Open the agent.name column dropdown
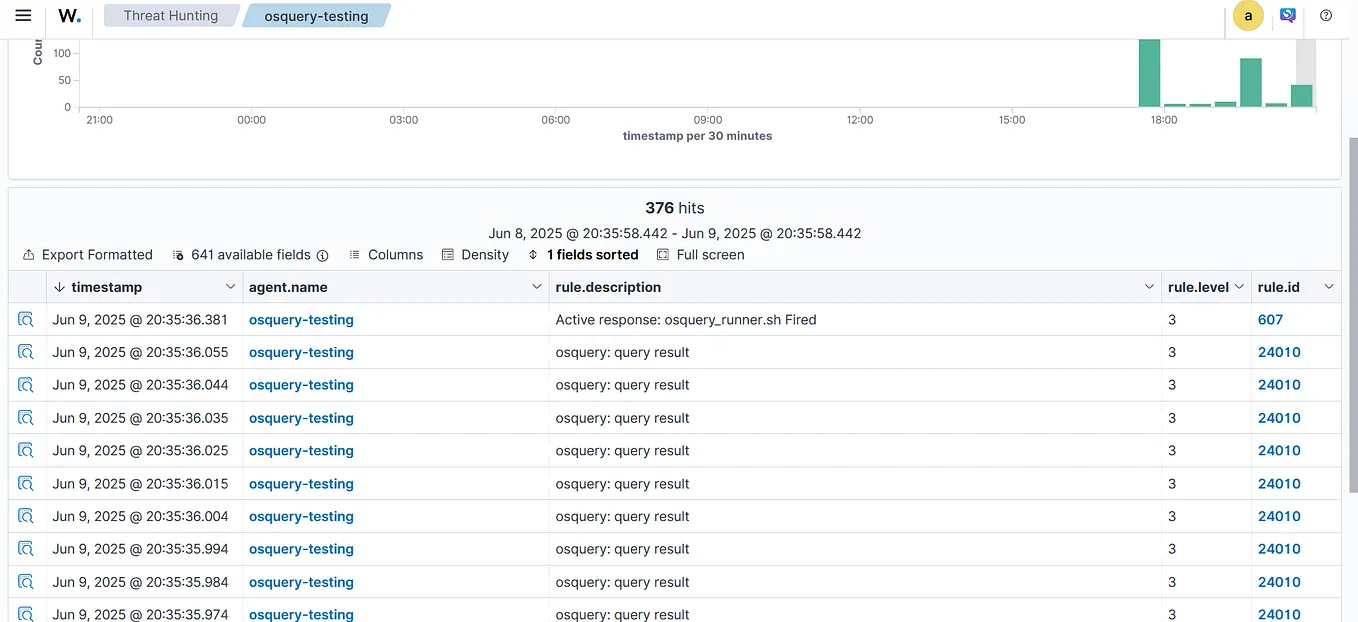The height and width of the screenshot is (622, 1358). pos(536,287)
